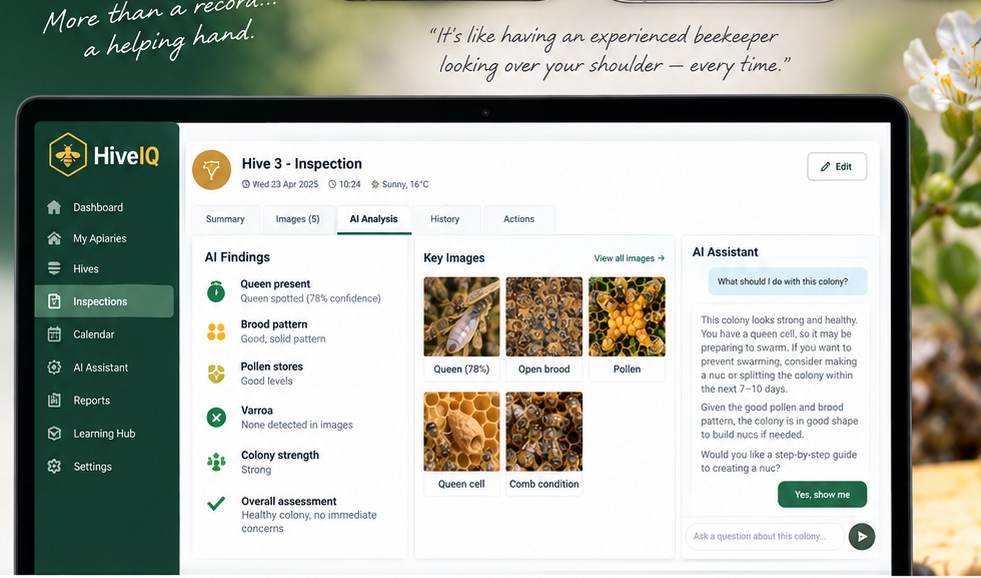Click the AI Assistant panel heading
Viewport: 981px width, 578px height.
coord(725,252)
